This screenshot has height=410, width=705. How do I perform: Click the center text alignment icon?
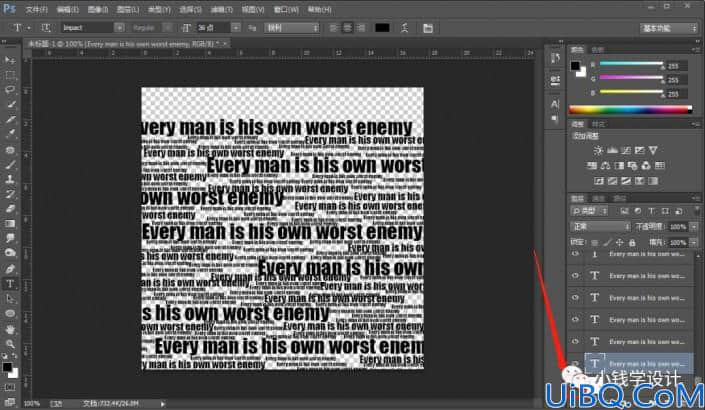pos(347,28)
